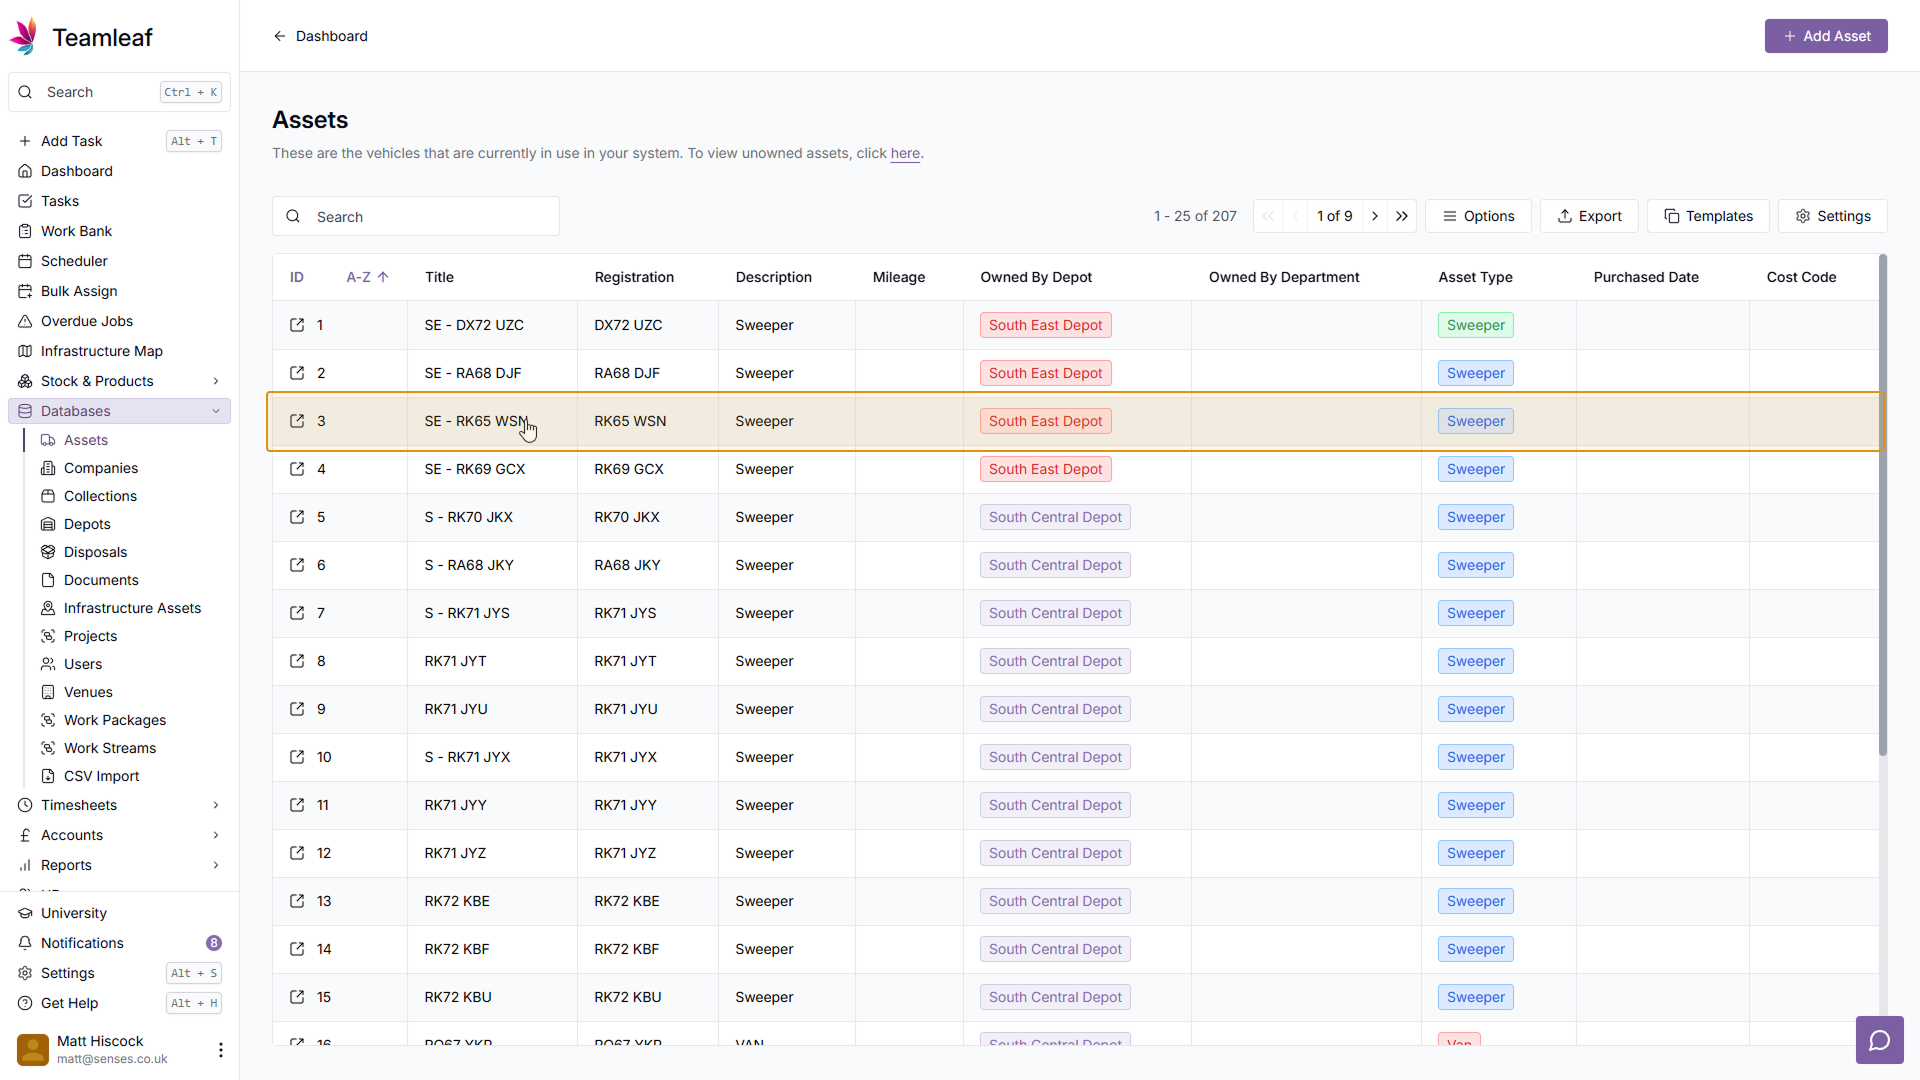
Task: Open the chat support bubble icon
Action: tap(1879, 1040)
